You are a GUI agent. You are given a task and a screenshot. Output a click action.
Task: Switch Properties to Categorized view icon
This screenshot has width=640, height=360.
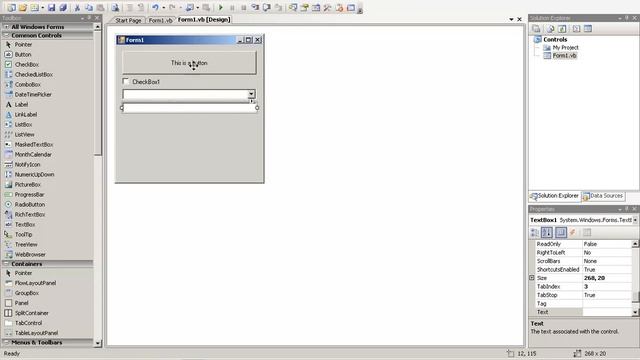[x=534, y=233]
